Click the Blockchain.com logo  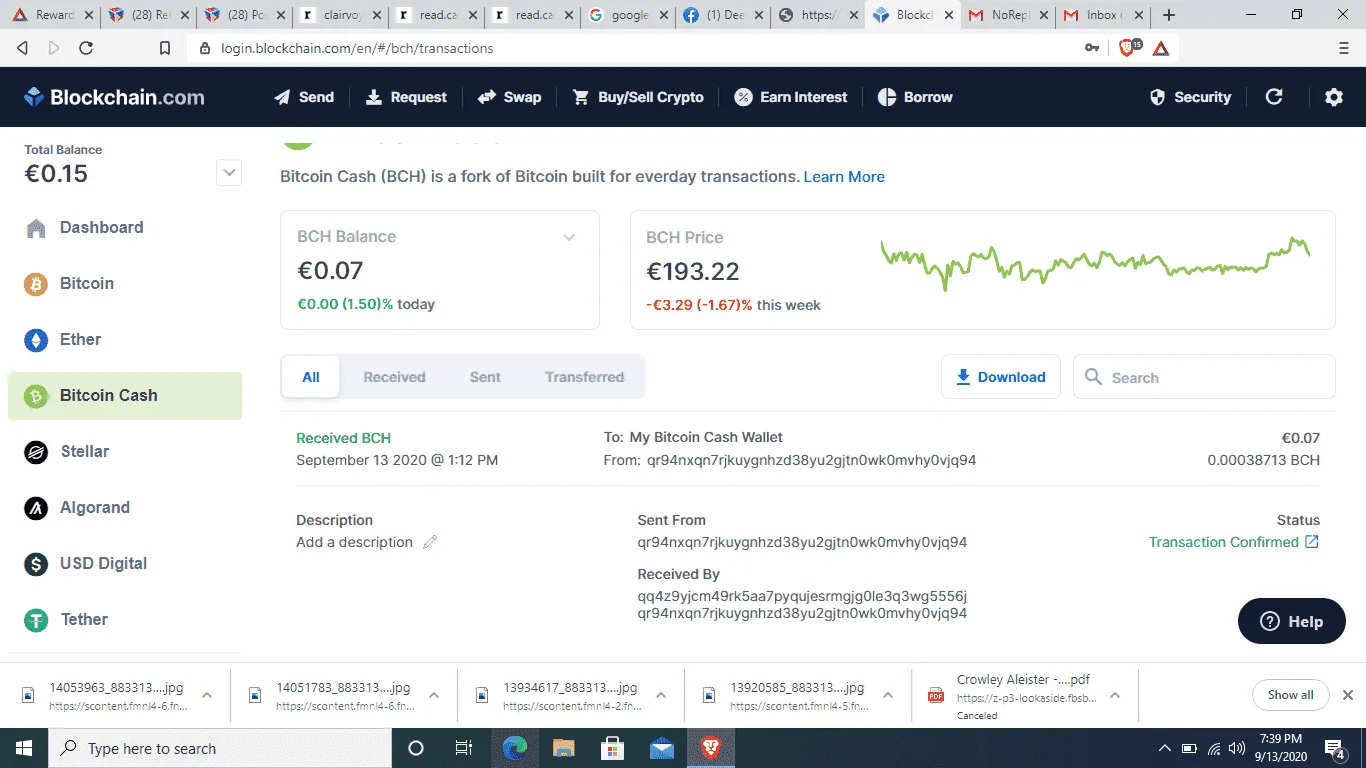(x=114, y=97)
